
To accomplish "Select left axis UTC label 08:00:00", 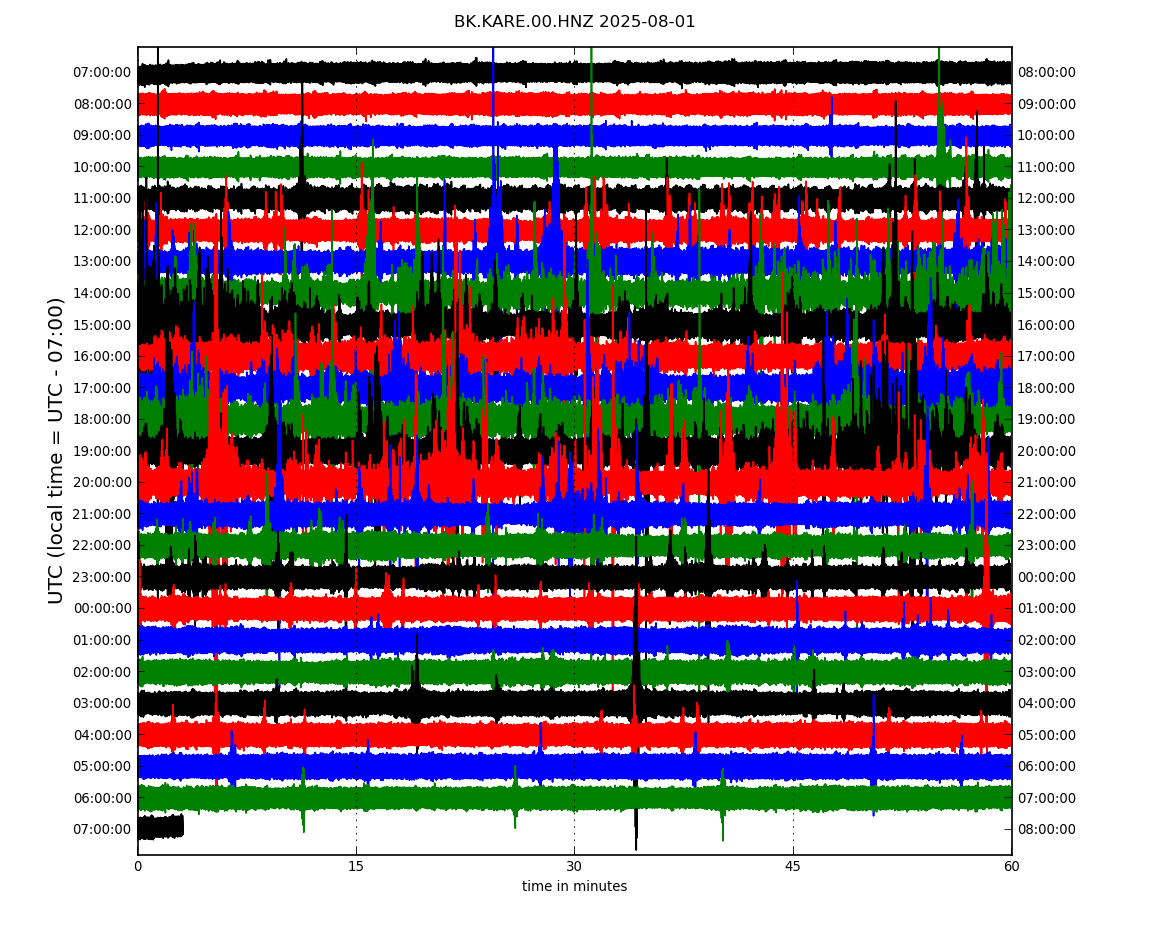I will [103, 104].
